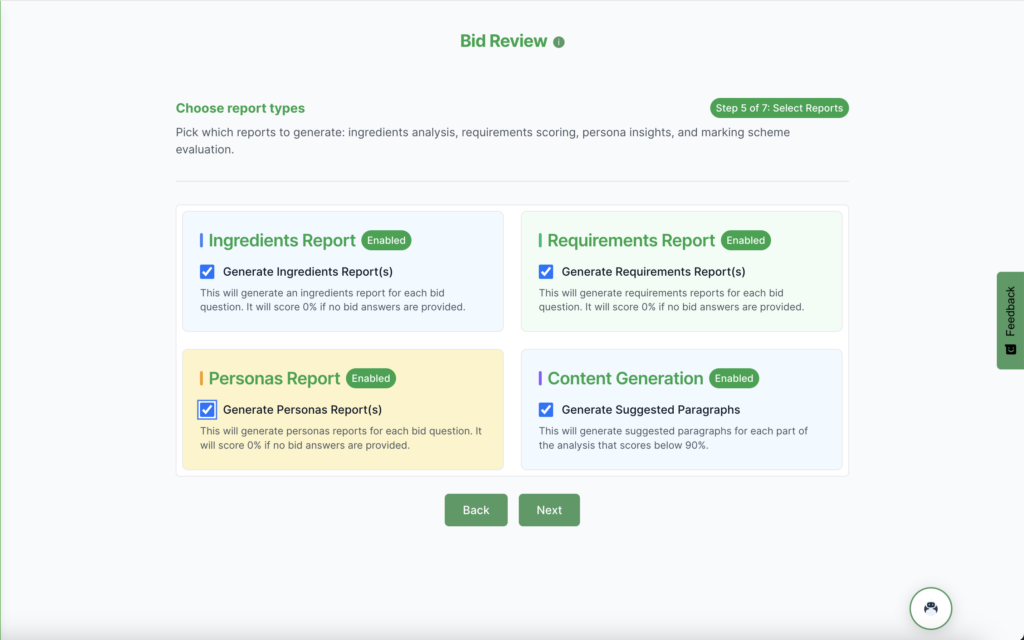The height and width of the screenshot is (640, 1024).
Task: Toggle Generate Requirements Report(s) checkbox
Action: (x=546, y=271)
